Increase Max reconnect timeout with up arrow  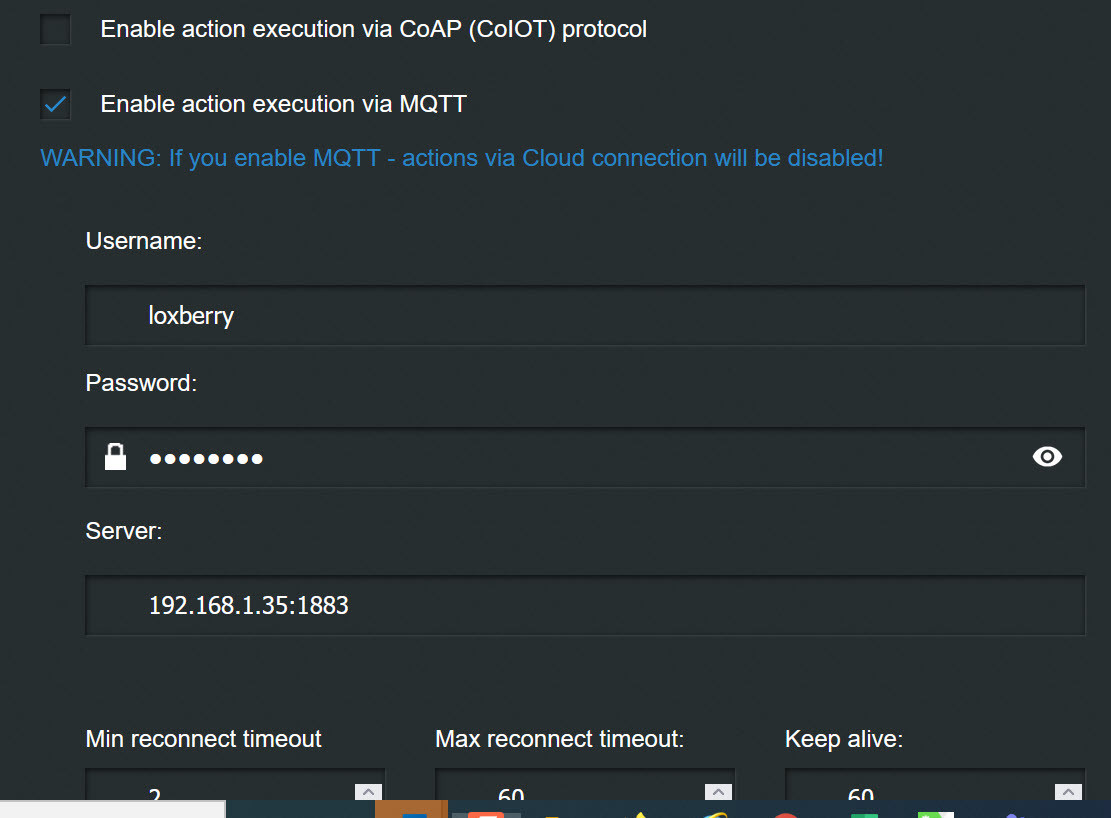(718, 791)
